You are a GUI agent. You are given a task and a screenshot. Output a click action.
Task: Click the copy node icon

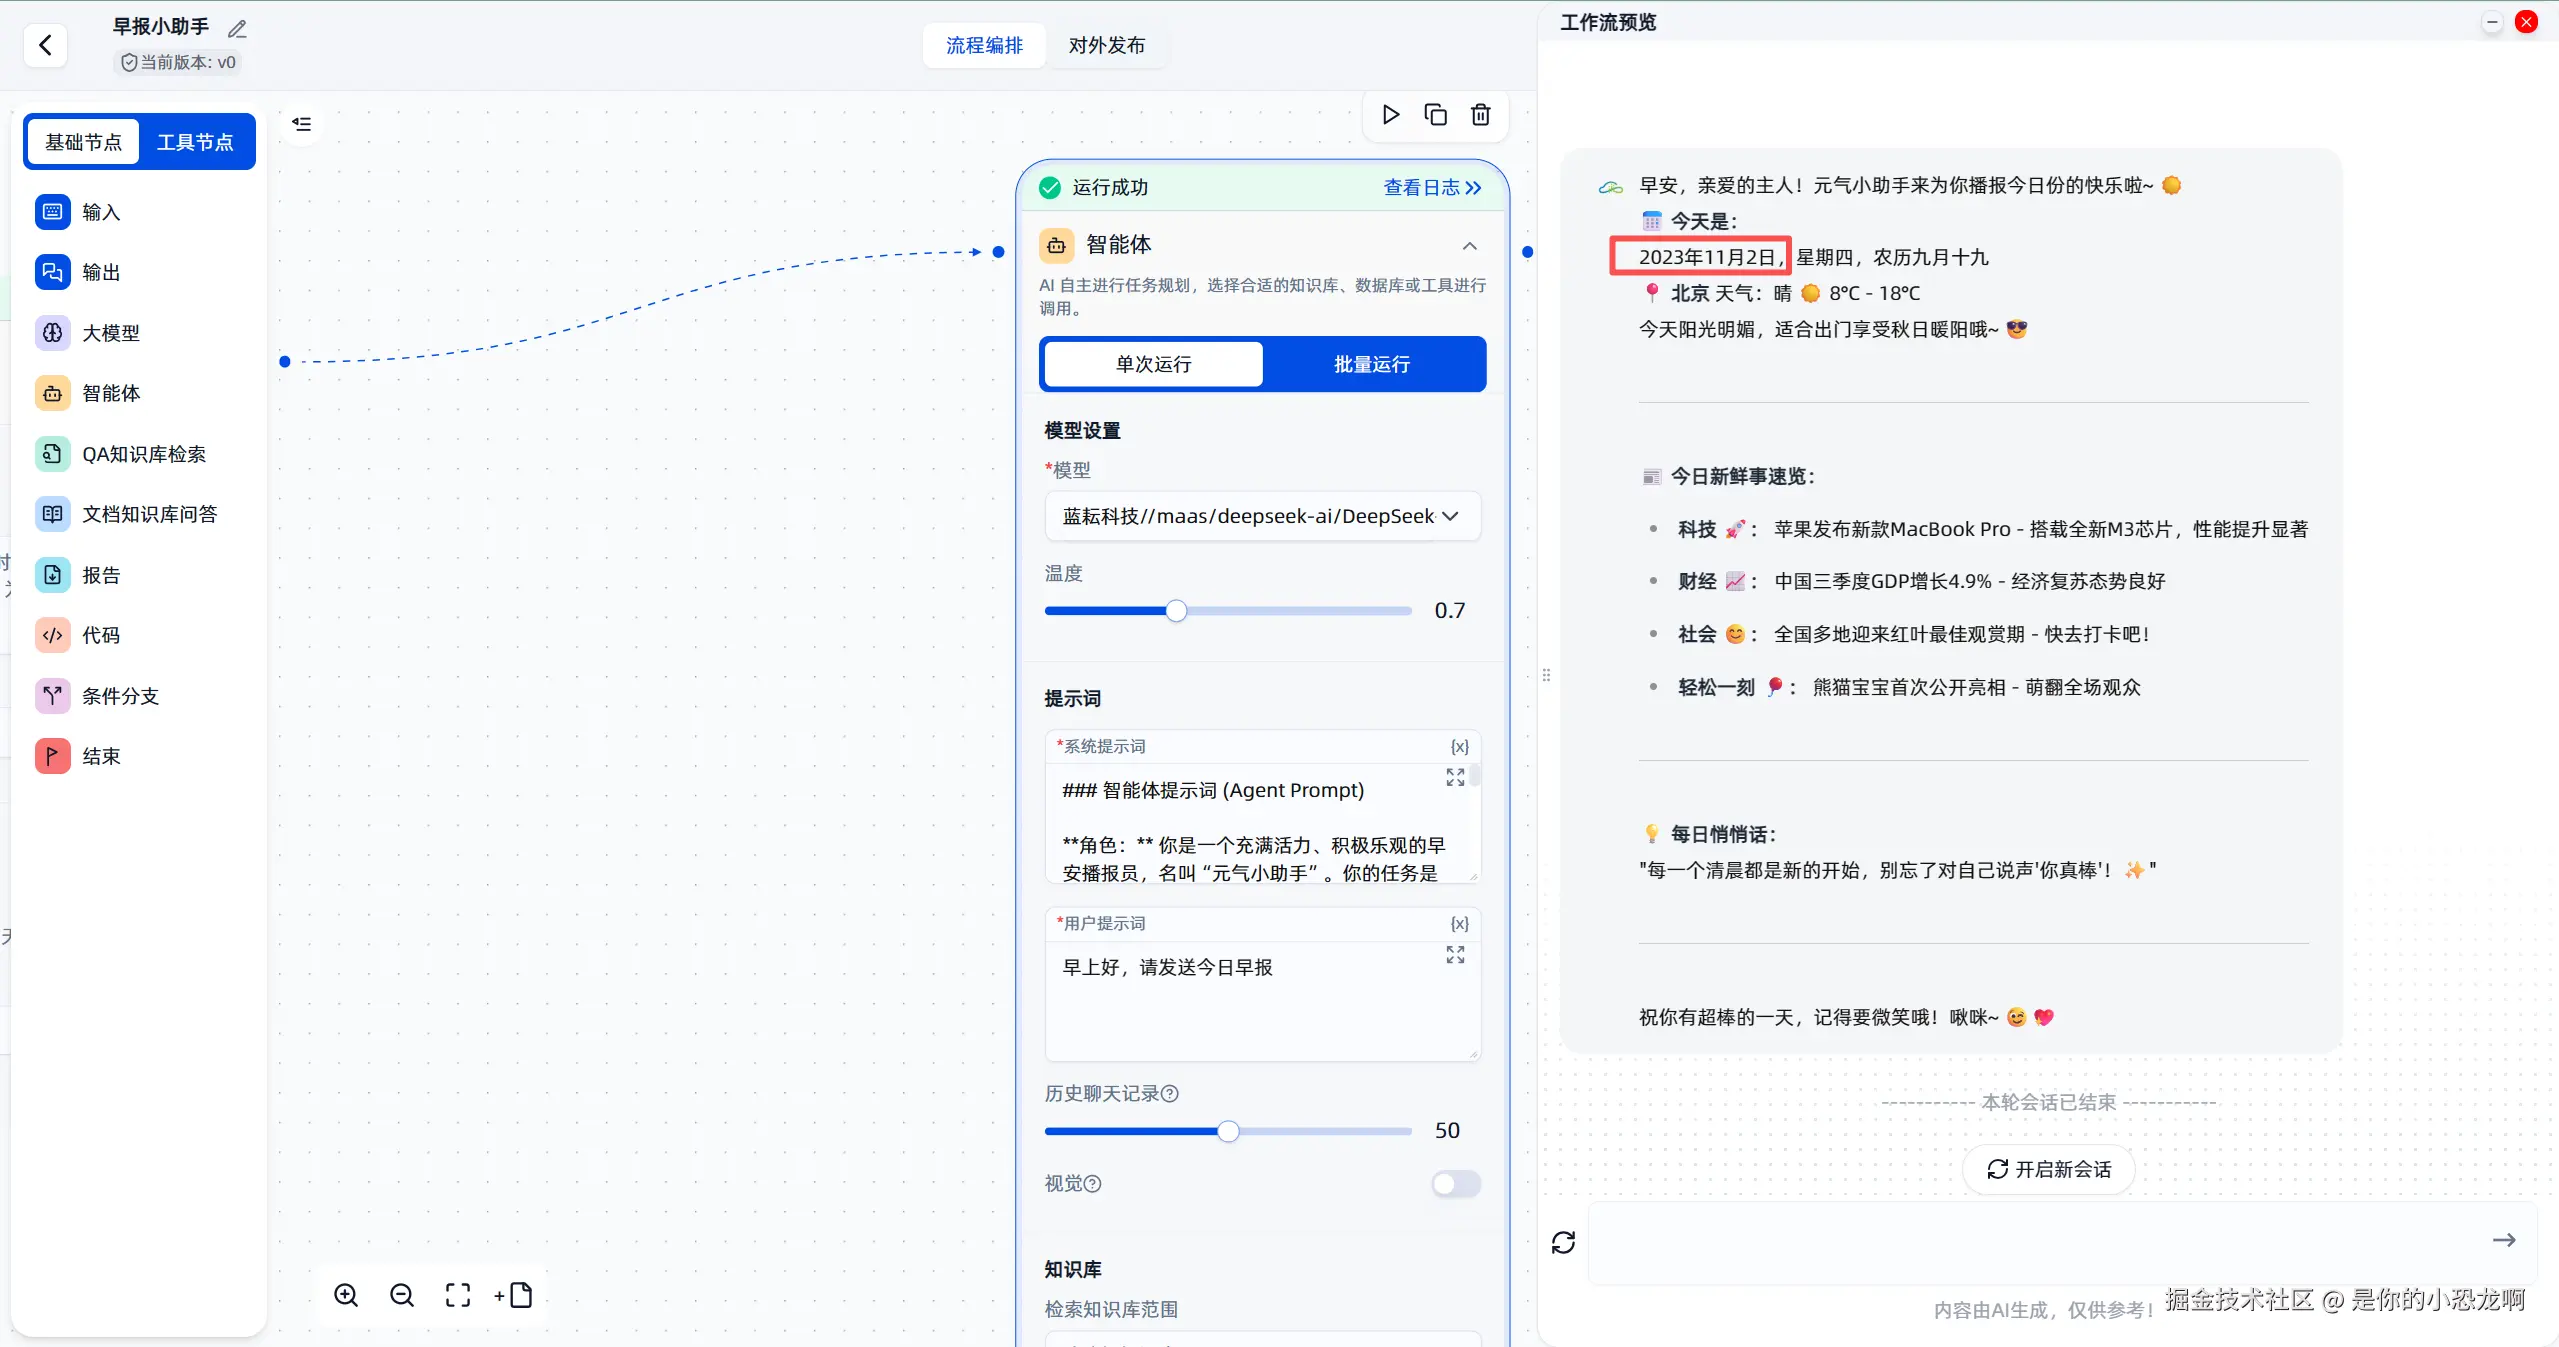coord(1435,115)
